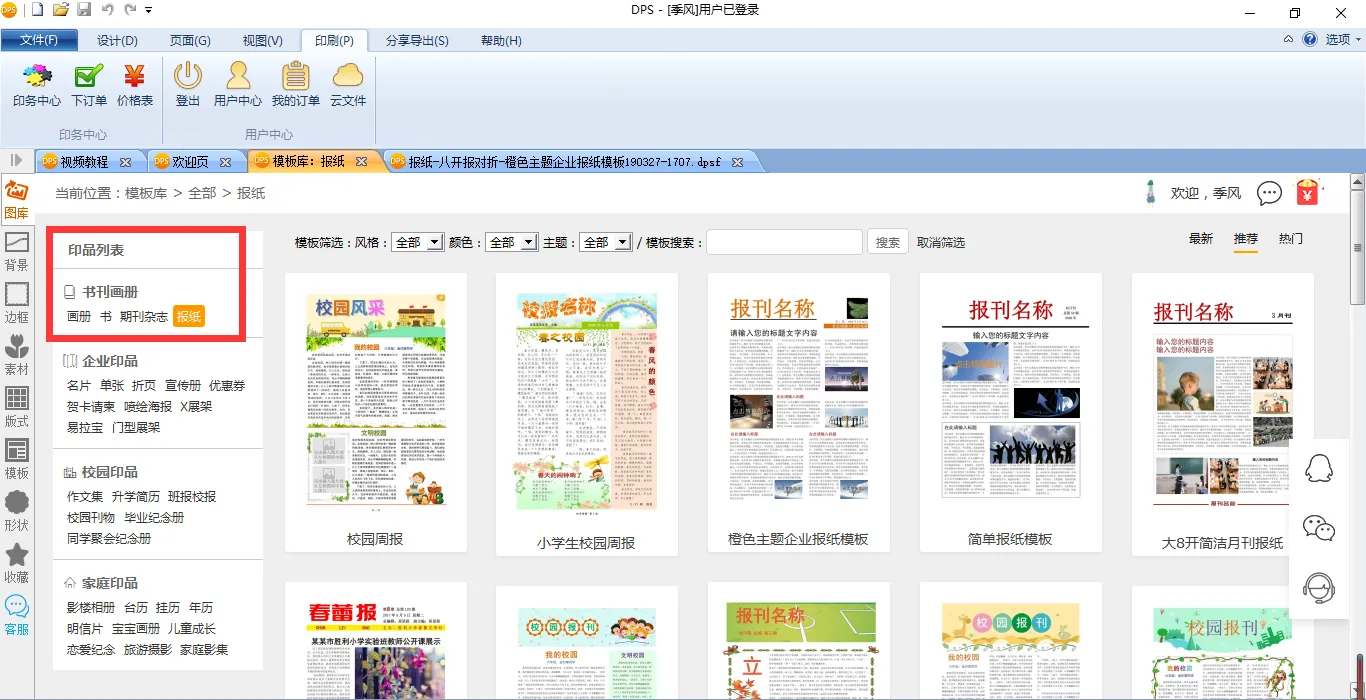Image resolution: width=1366 pixels, height=700 pixels.
Task: Switch to the 设计(D) ribbon tab
Action: click(x=117, y=41)
